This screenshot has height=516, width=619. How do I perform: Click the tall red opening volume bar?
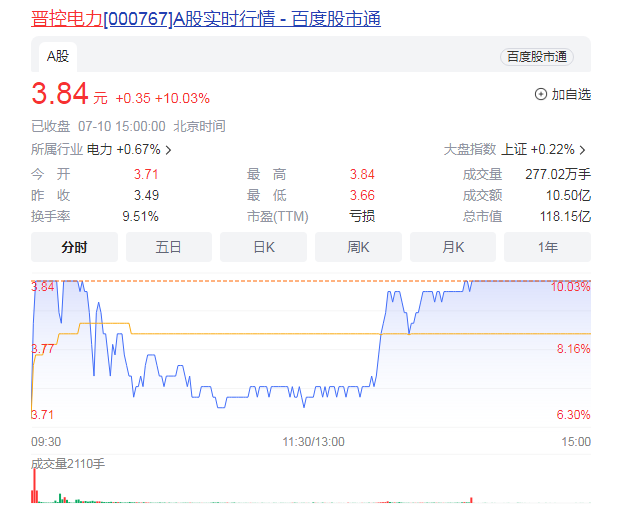(34, 488)
